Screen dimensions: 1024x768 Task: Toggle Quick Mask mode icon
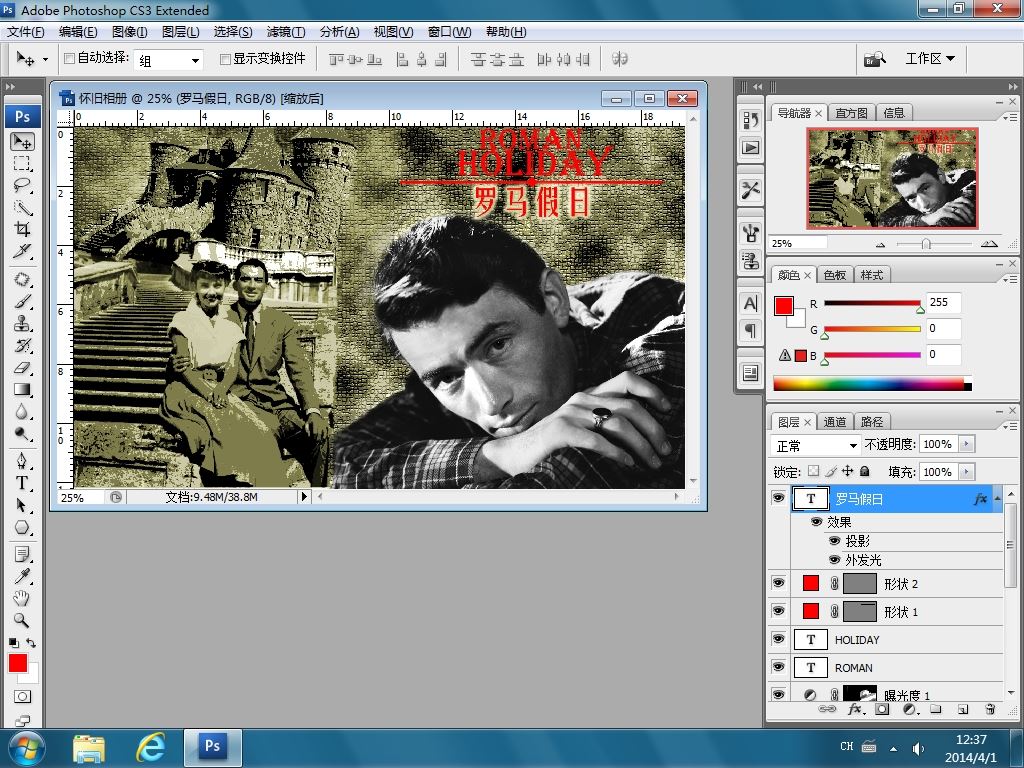(22, 696)
